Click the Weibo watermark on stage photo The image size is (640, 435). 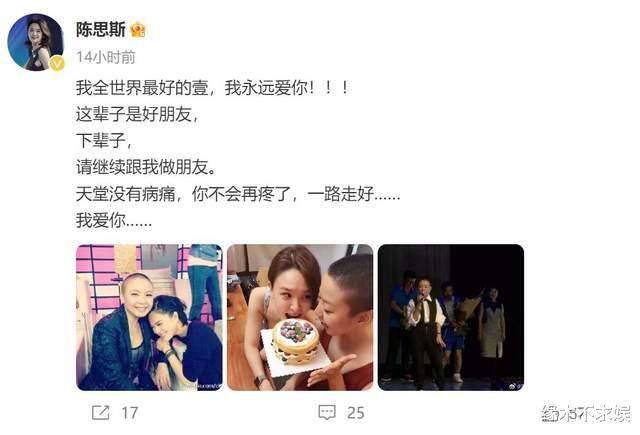point(515,385)
